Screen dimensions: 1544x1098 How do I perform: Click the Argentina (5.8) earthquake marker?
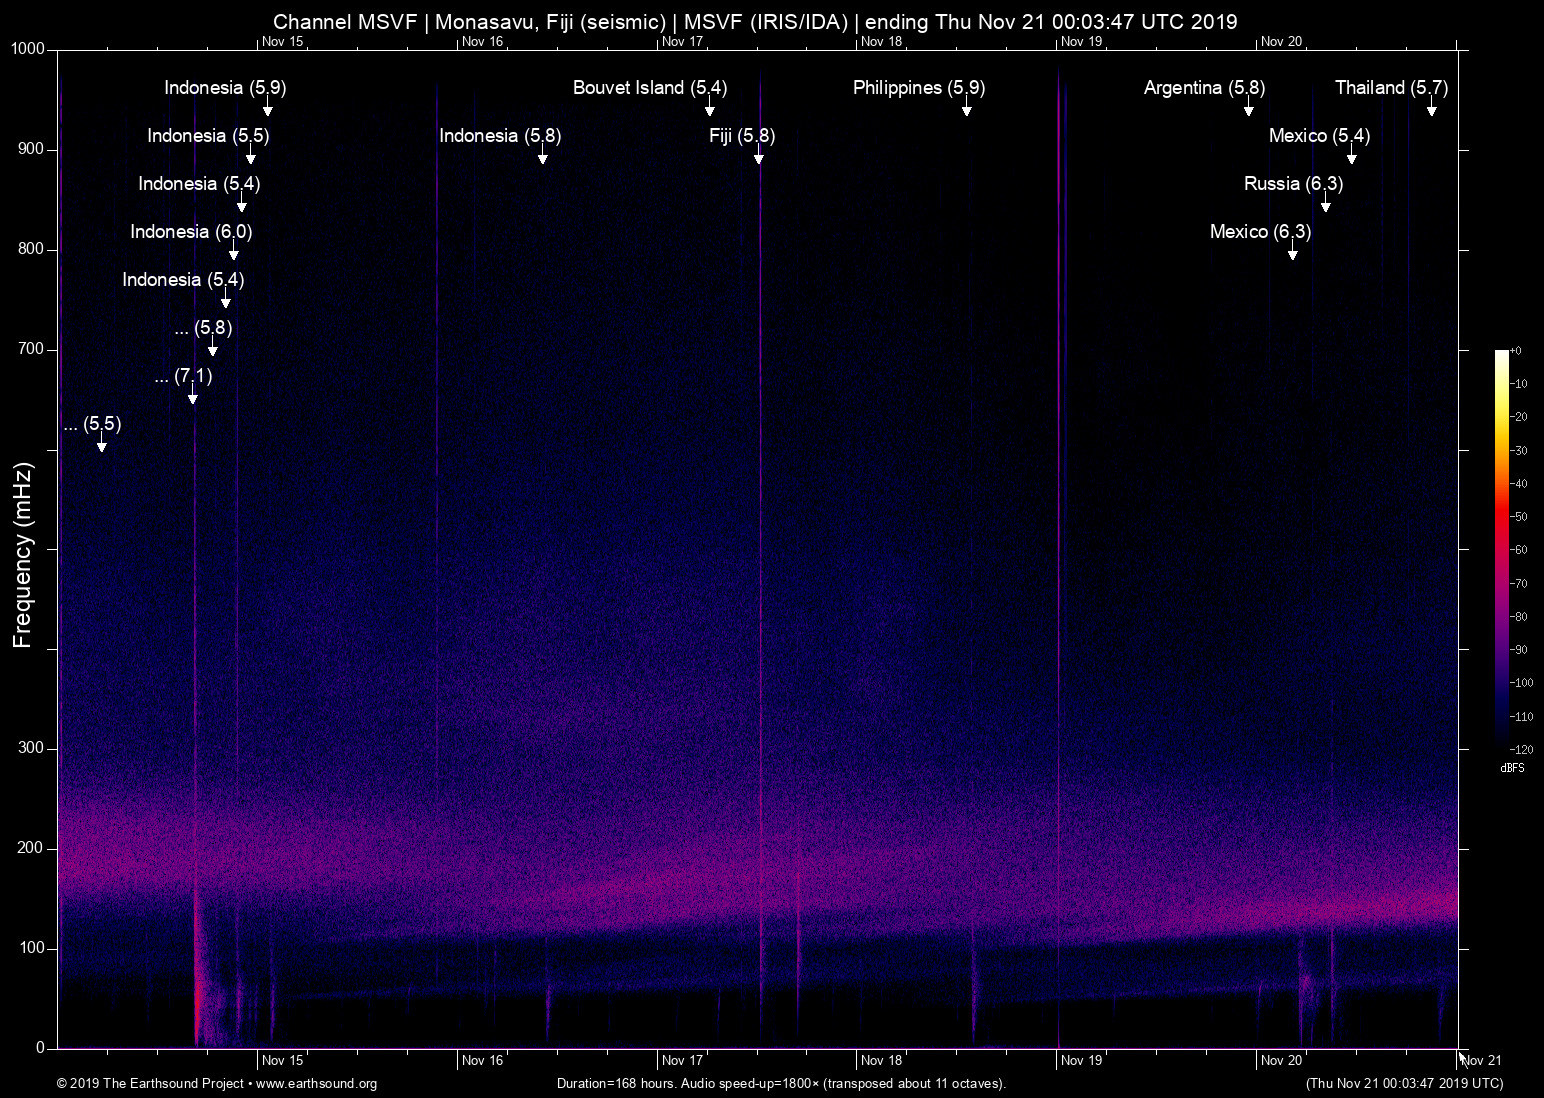(x=1204, y=88)
